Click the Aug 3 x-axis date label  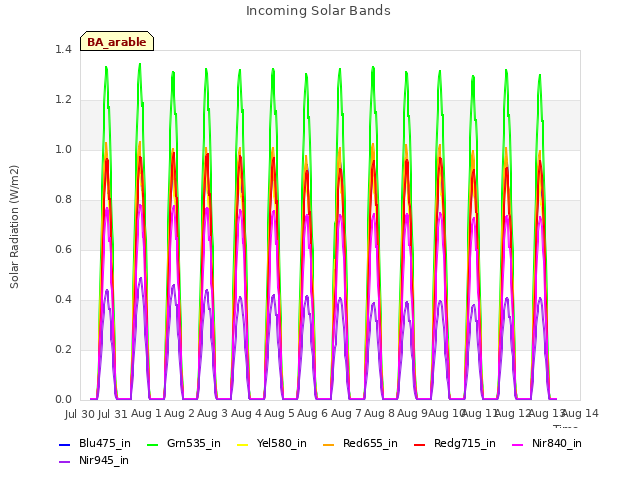tap(213, 413)
